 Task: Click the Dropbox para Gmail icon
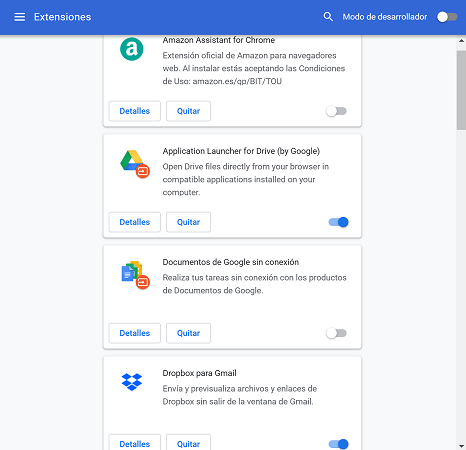[132, 382]
